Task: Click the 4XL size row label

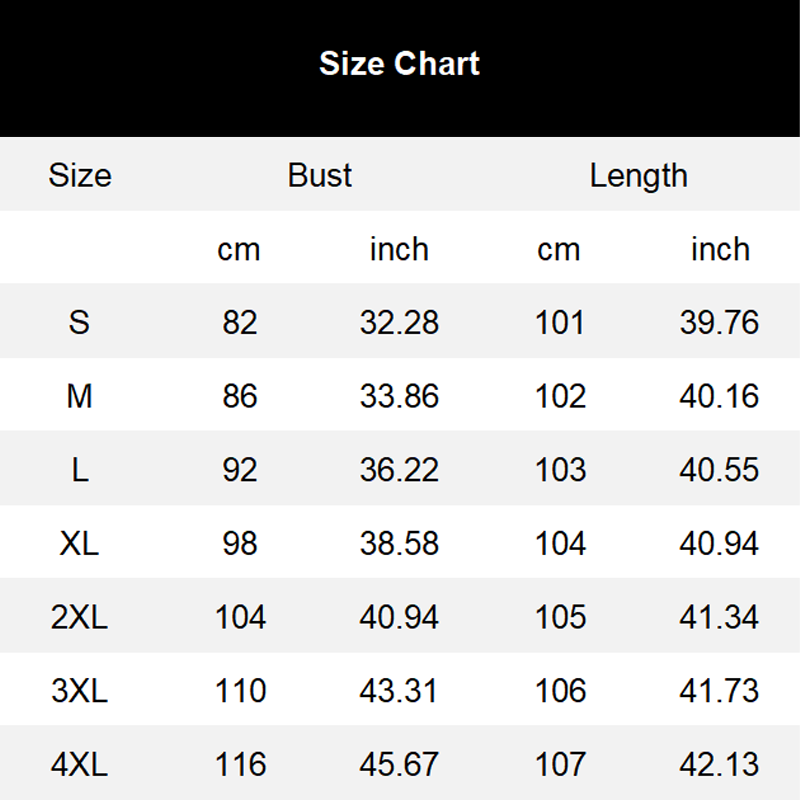Action: tap(79, 765)
